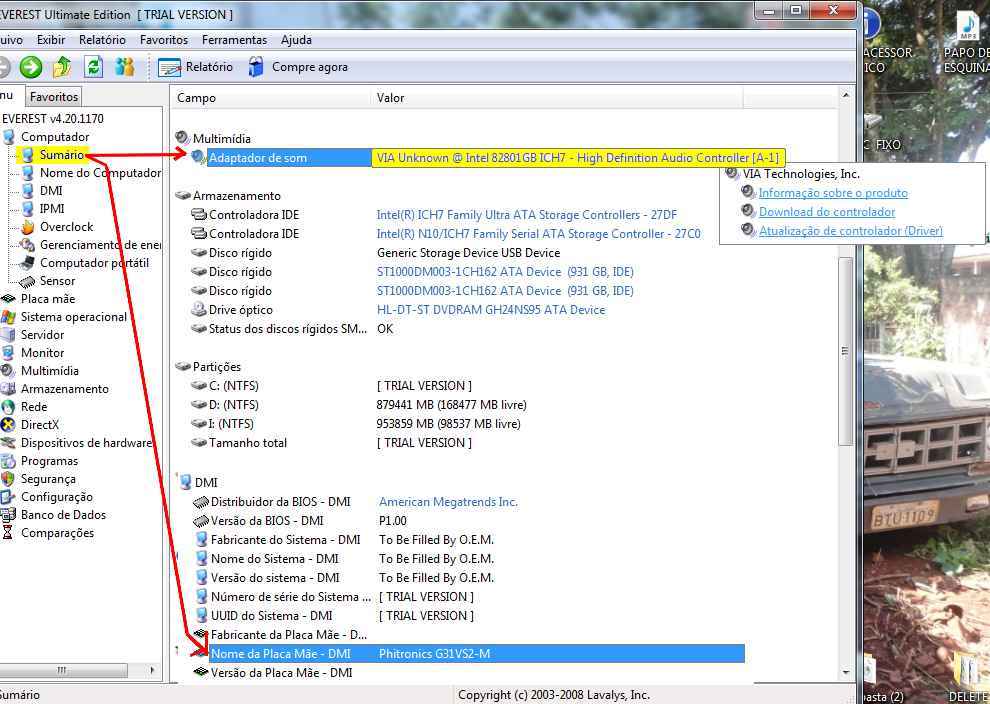Open the Favoritos menu

pyautogui.click(x=164, y=40)
